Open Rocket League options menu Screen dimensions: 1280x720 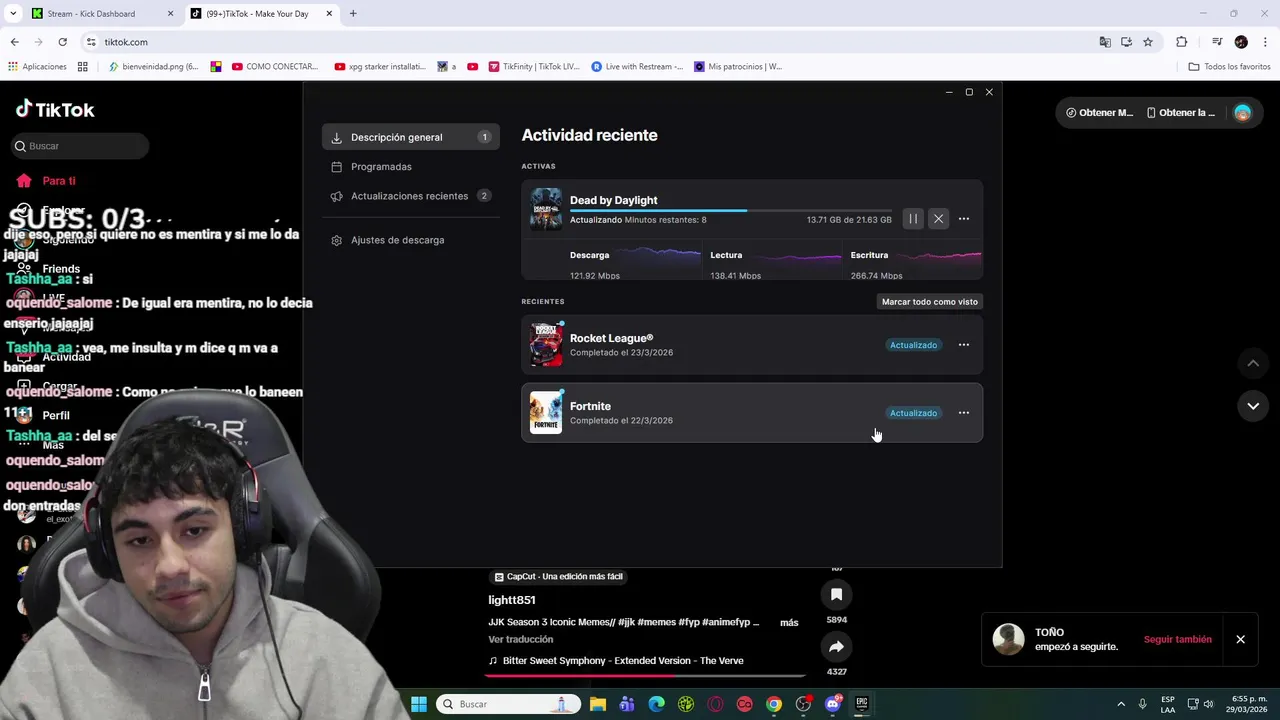pos(964,345)
